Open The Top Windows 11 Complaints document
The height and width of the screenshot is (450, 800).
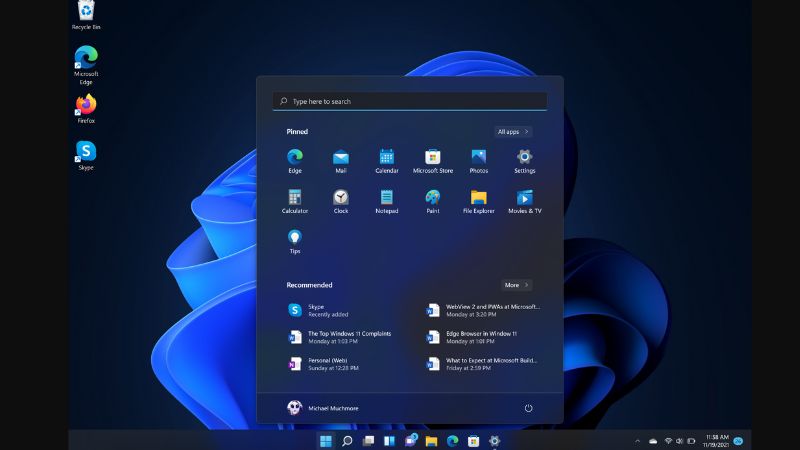click(342, 337)
